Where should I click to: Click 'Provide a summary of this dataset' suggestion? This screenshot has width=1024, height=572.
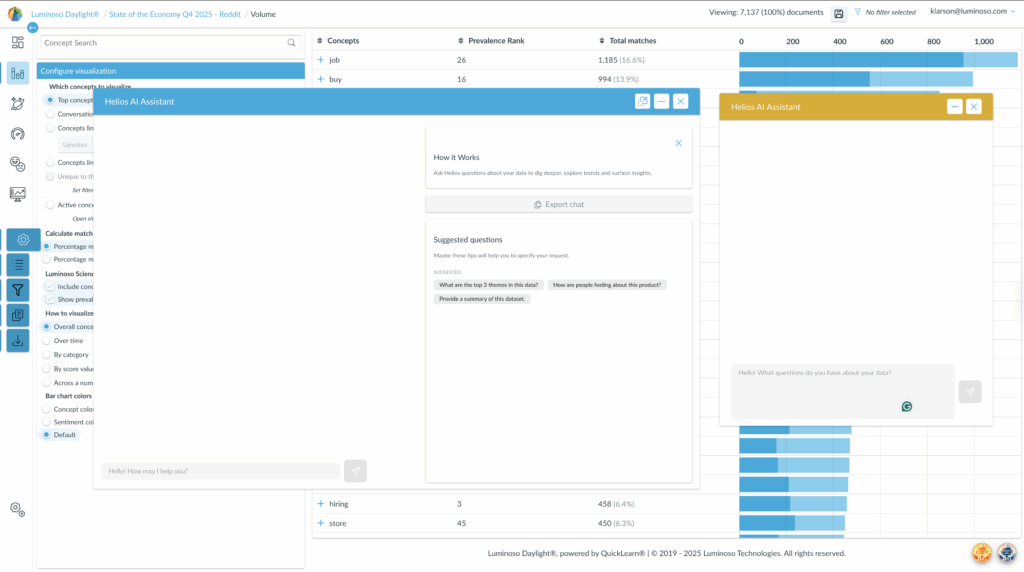481,299
